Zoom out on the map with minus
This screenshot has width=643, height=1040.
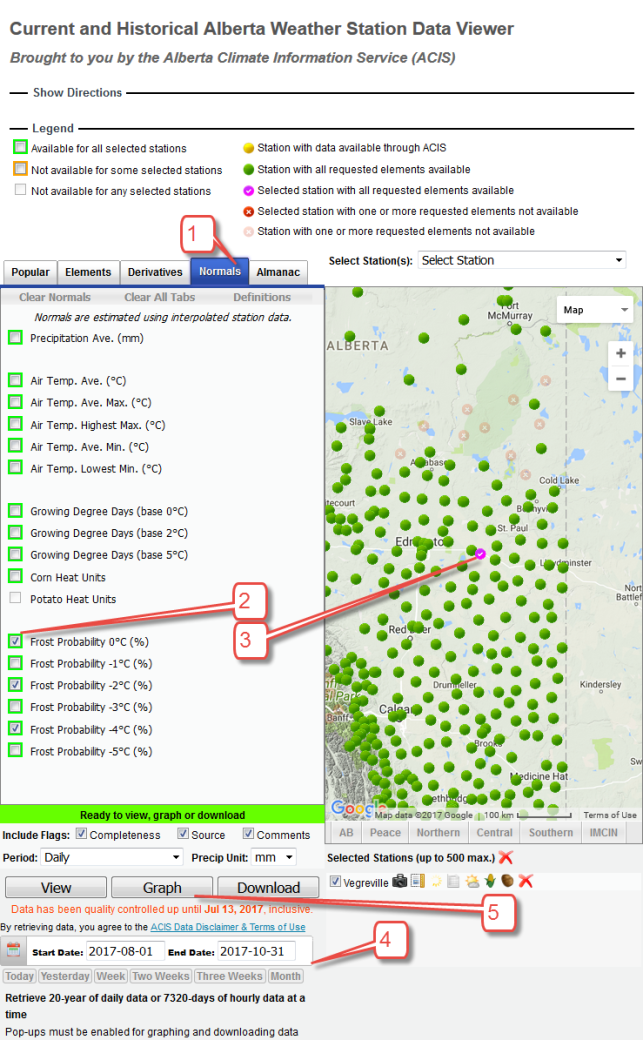(x=620, y=379)
